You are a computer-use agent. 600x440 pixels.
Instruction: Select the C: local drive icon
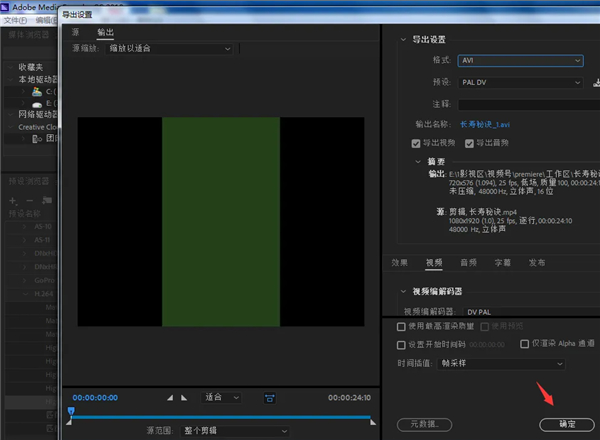pyautogui.click(x=37, y=92)
